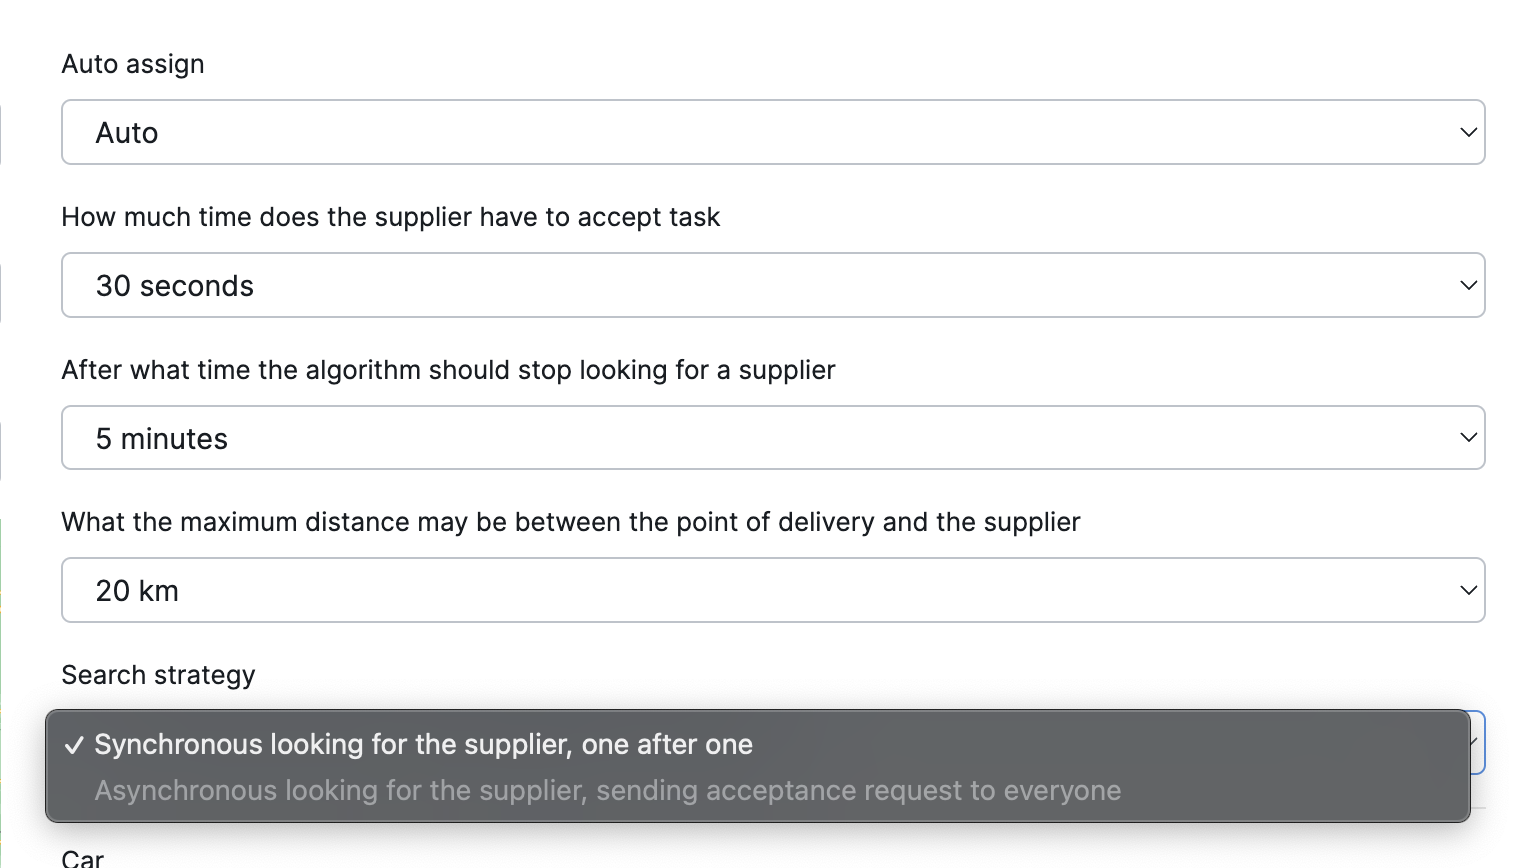Click the chevron on the 30 seconds field
Screen dimensions: 1536x868
(1468, 285)
